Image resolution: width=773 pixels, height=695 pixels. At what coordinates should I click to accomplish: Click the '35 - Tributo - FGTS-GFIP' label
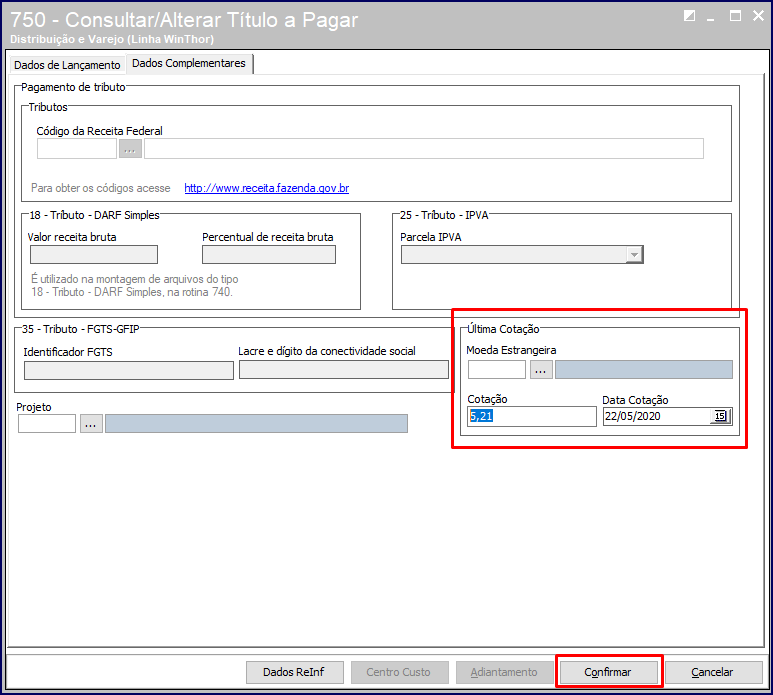[x=80, y=329]
